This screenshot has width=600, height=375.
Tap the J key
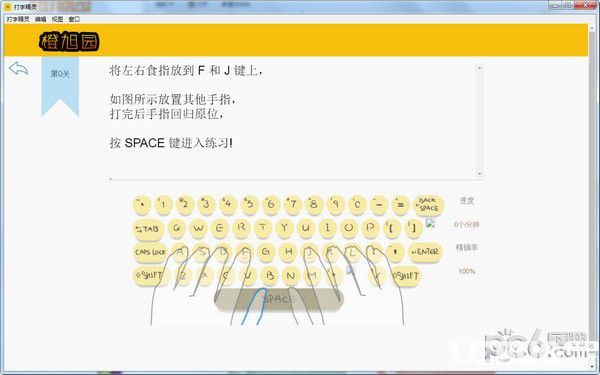pyautogui.click(x=309, y=252)
